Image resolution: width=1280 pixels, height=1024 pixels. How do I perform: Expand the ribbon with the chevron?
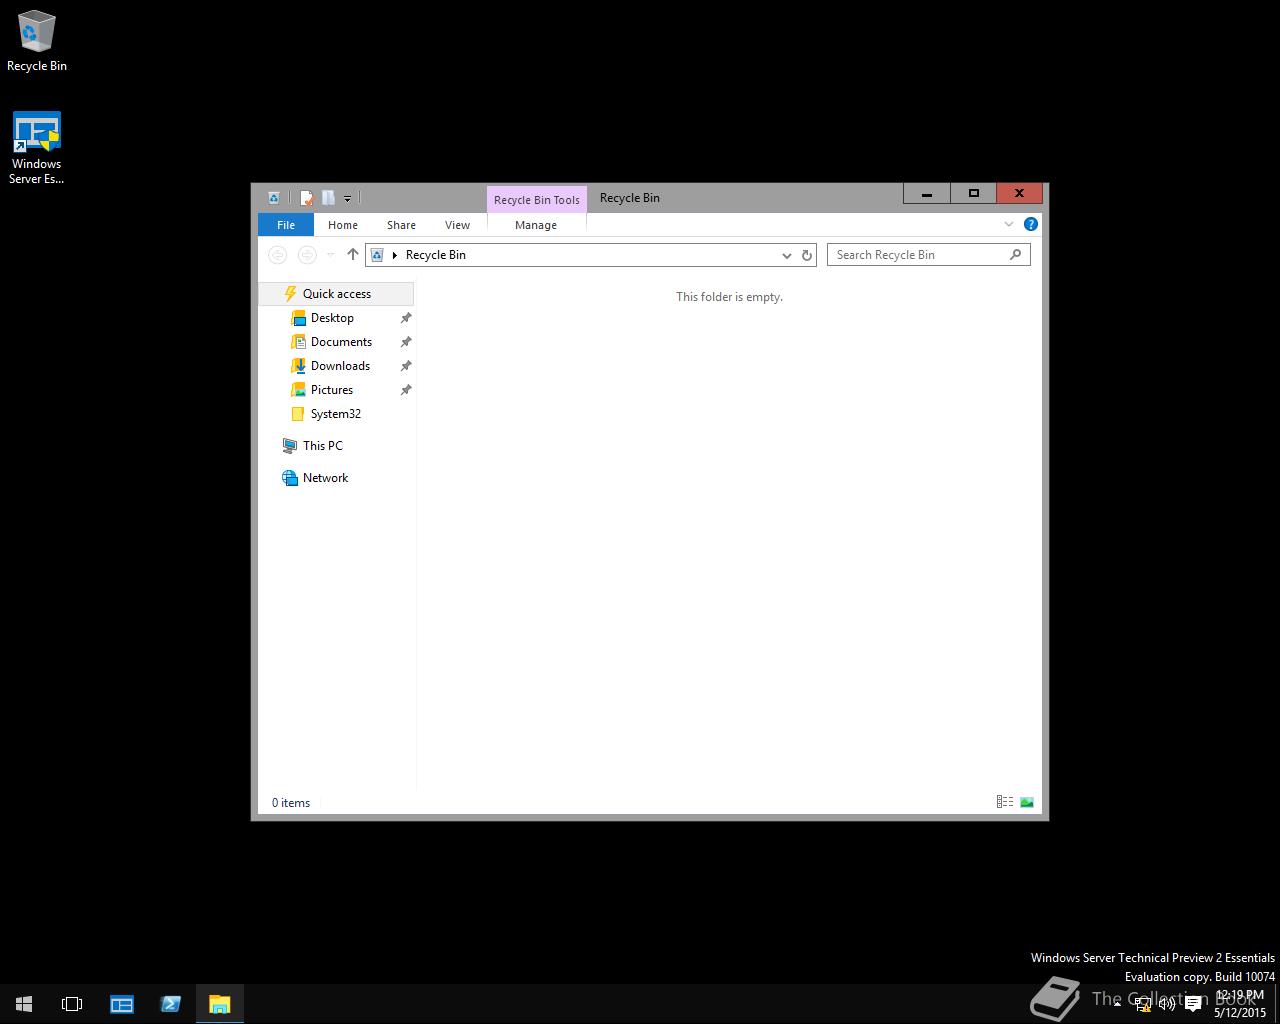coord(1009,224)
